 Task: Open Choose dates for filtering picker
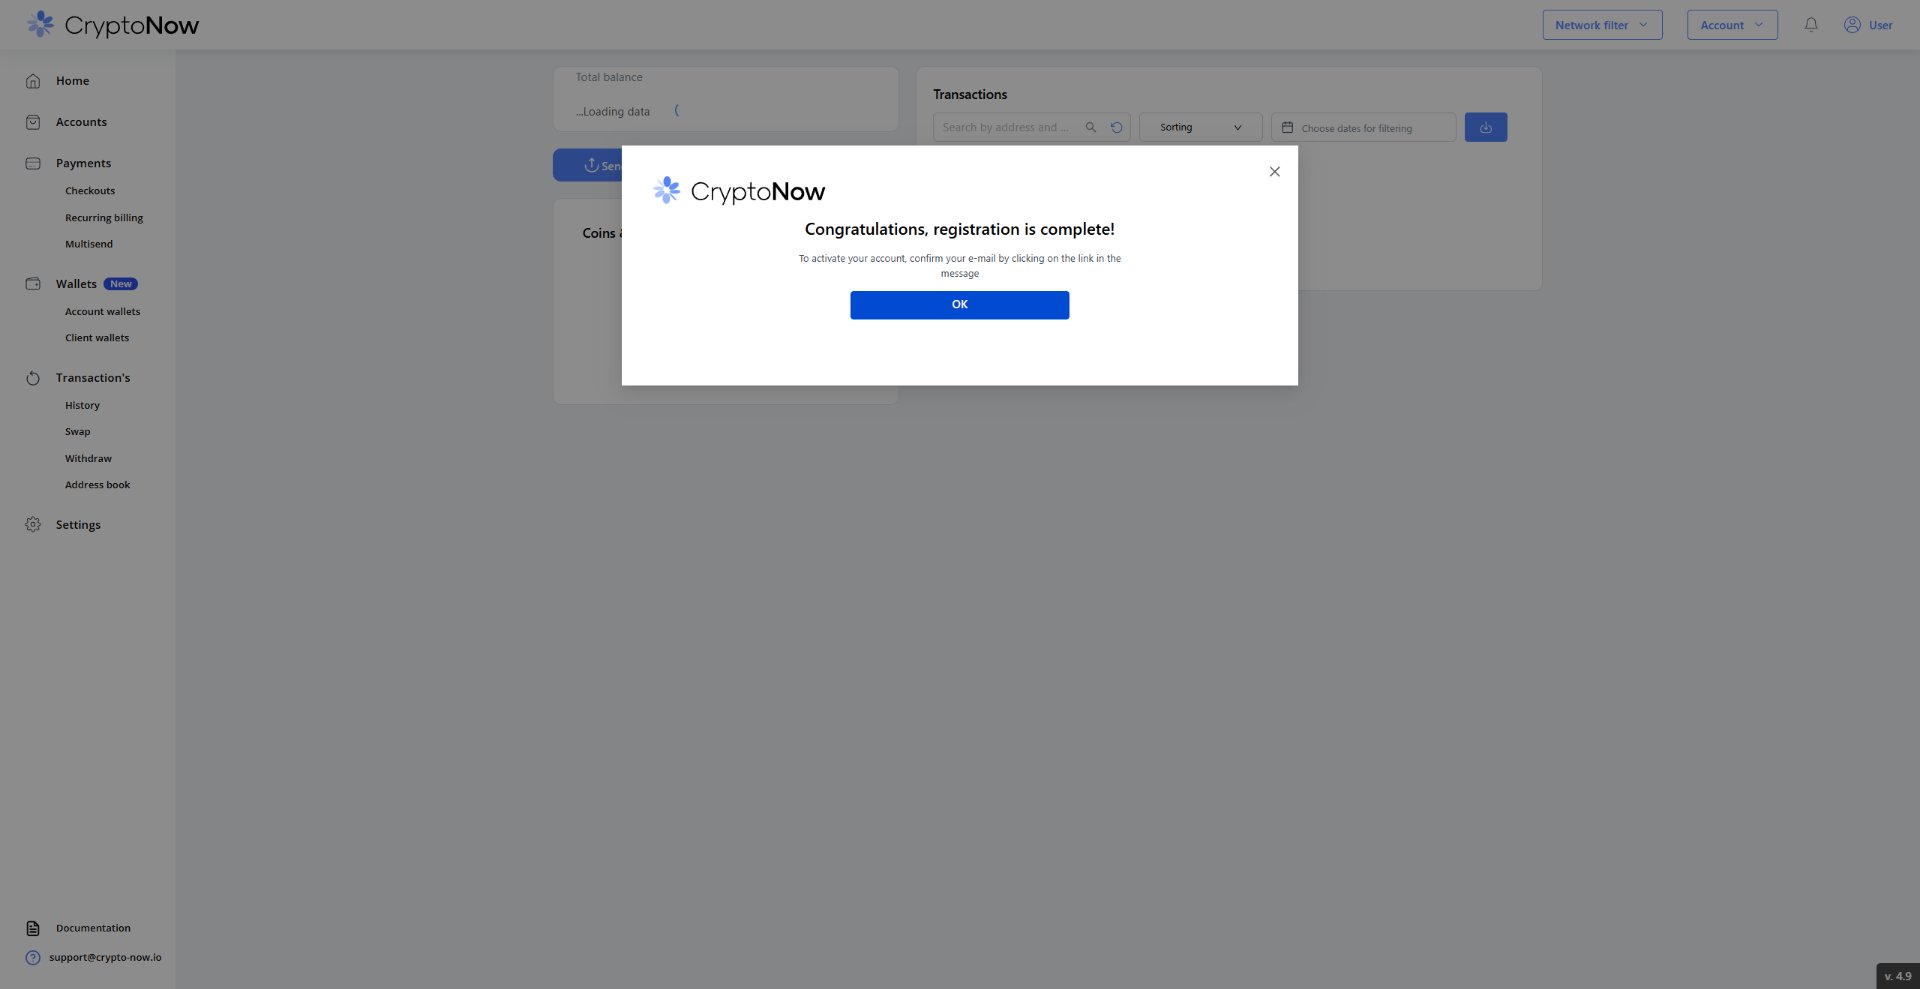pos(1363,127)
